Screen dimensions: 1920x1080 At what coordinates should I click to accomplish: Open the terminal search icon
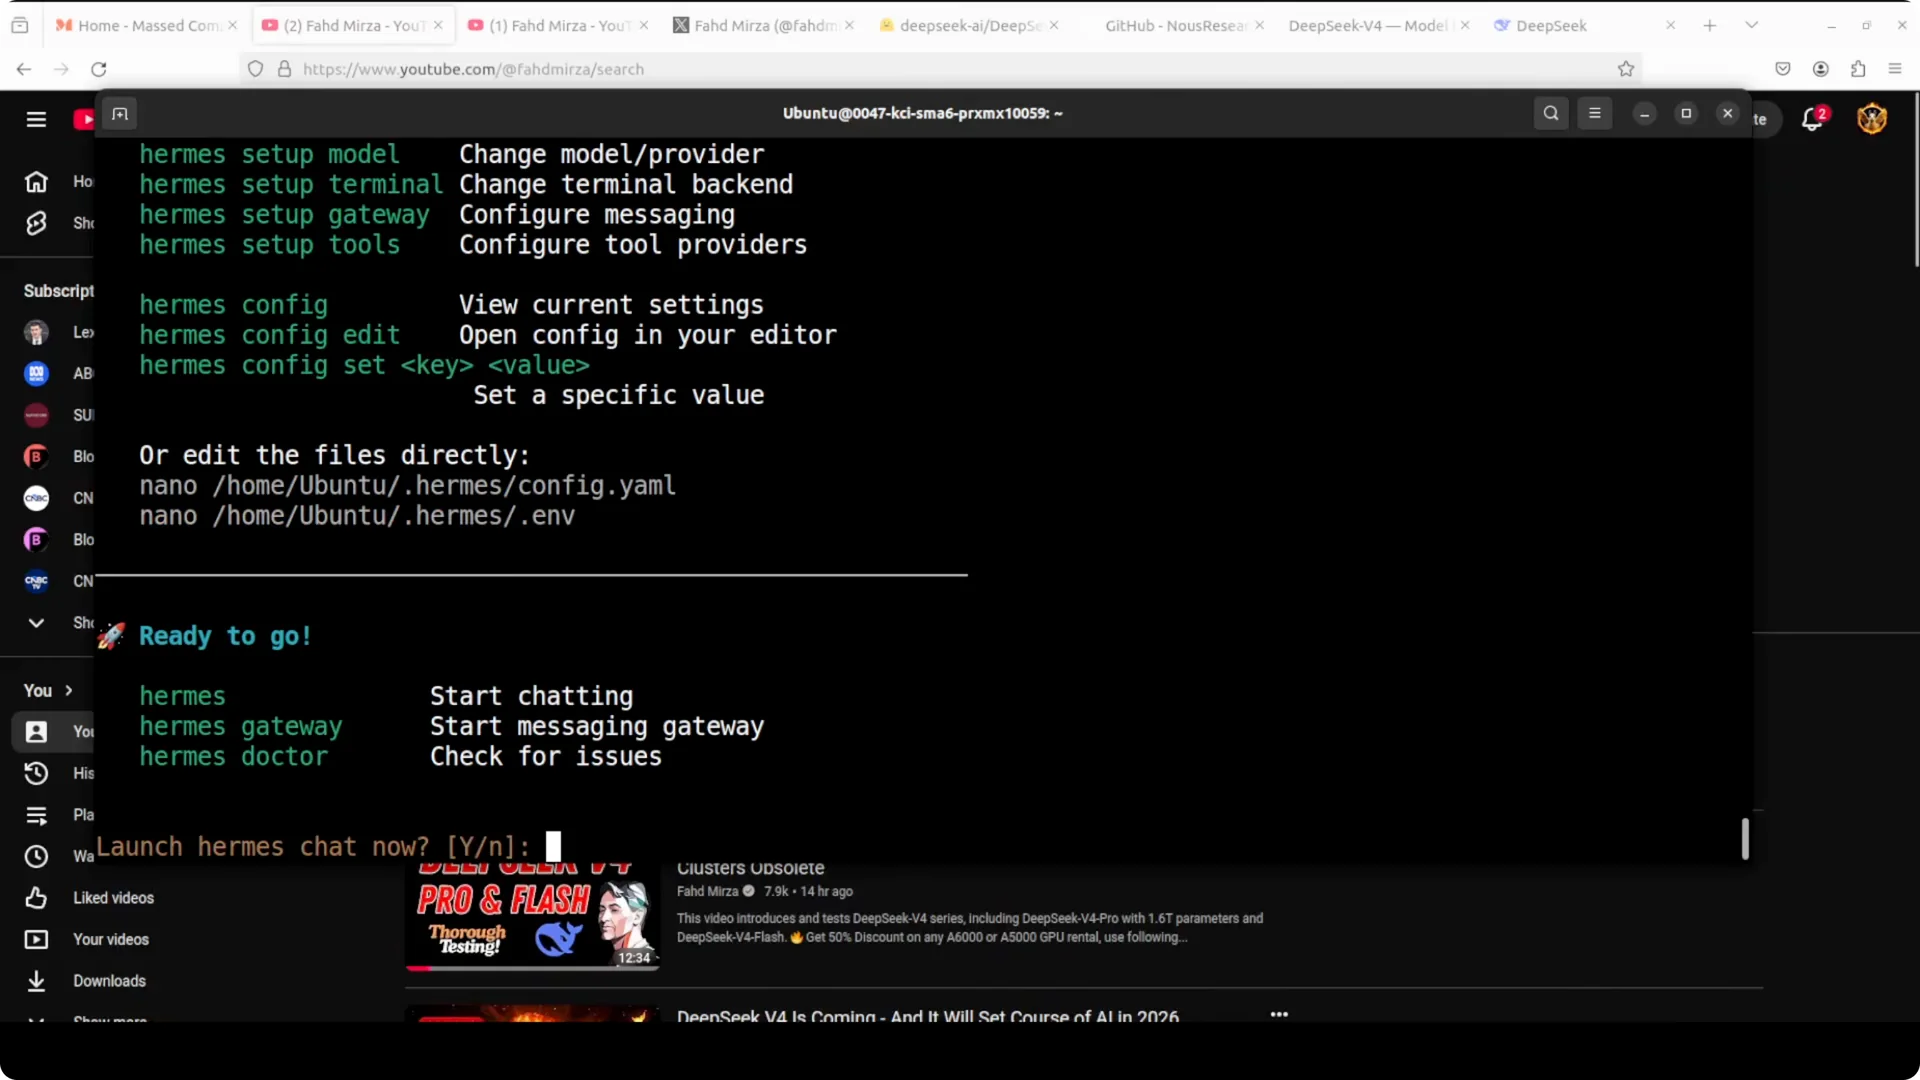1551,113
